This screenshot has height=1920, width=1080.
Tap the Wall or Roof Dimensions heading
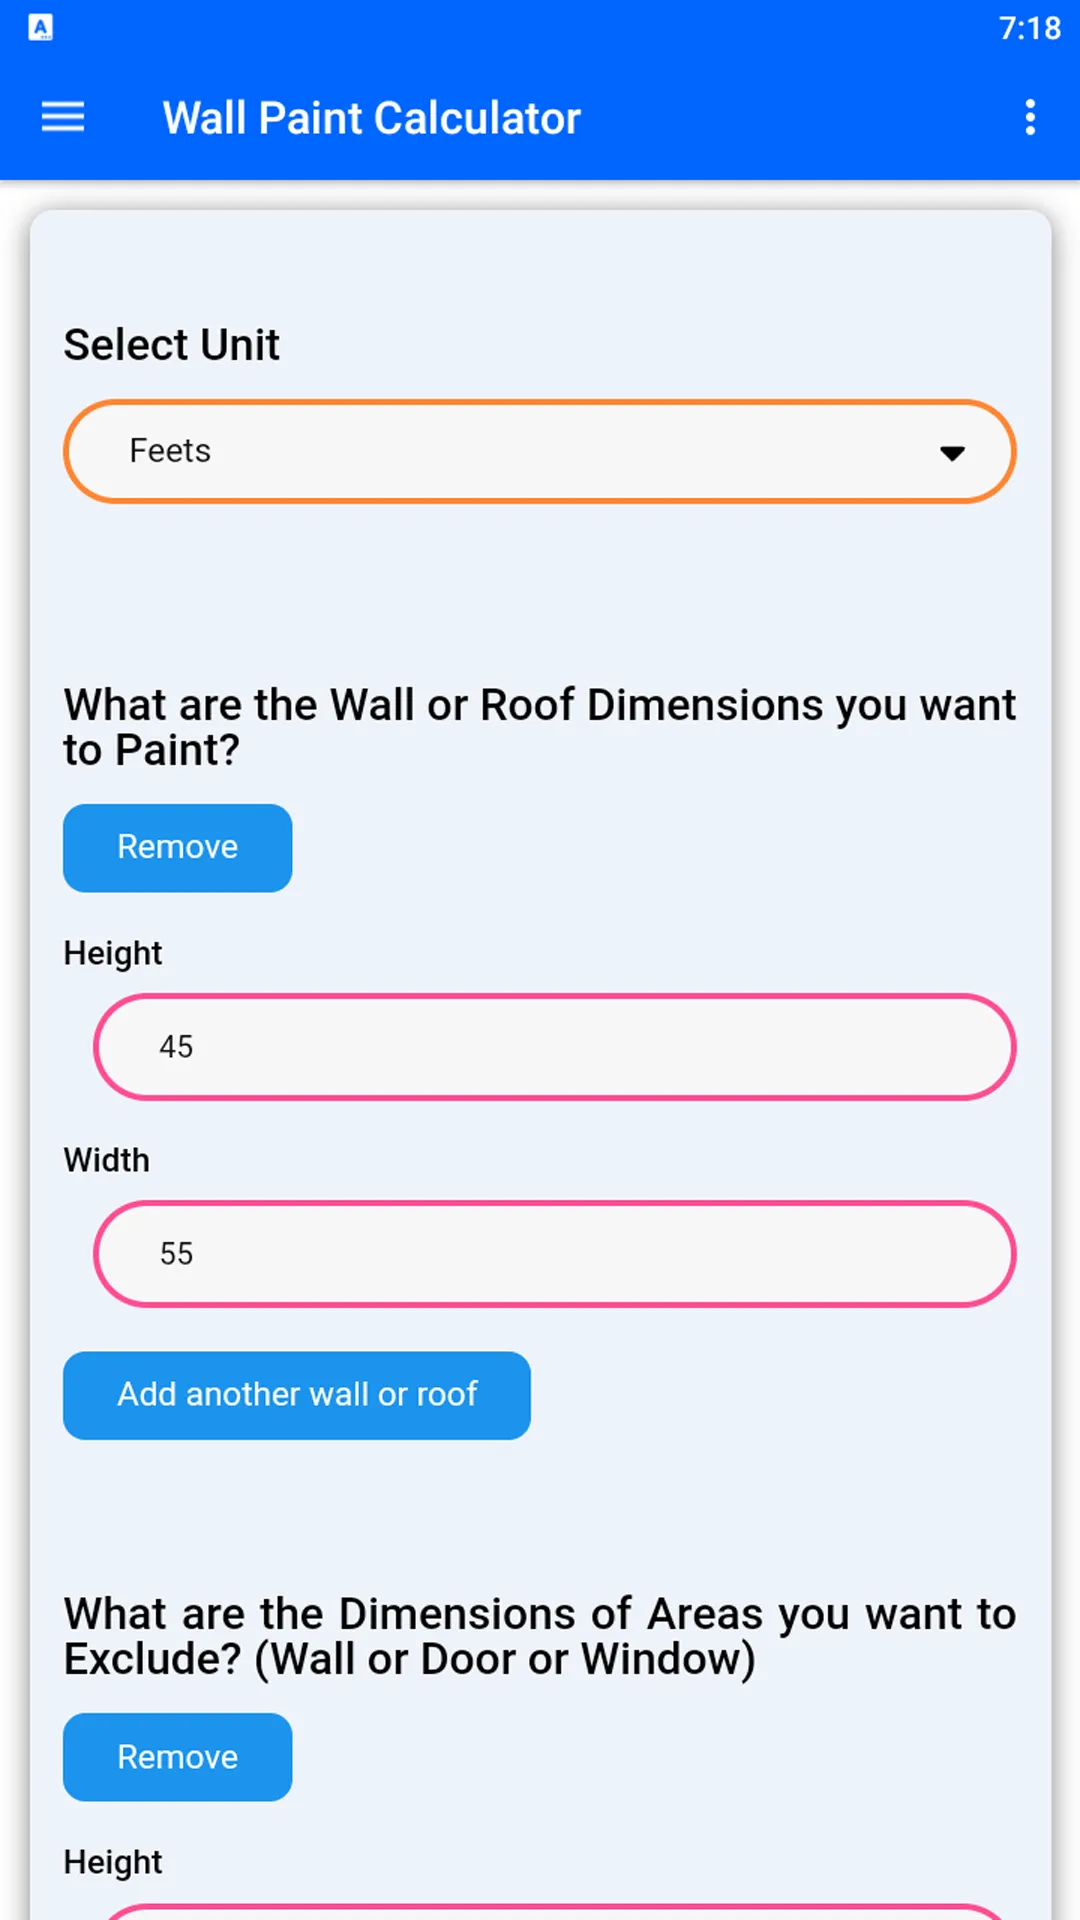tap(540, 727)
